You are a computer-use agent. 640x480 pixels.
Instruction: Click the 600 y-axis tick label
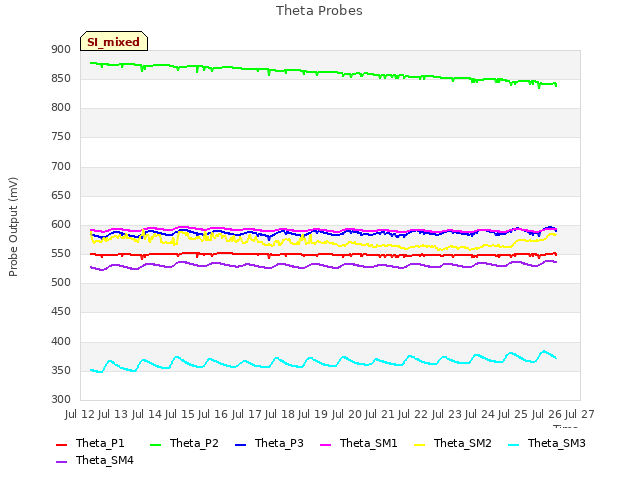[61, 224]
